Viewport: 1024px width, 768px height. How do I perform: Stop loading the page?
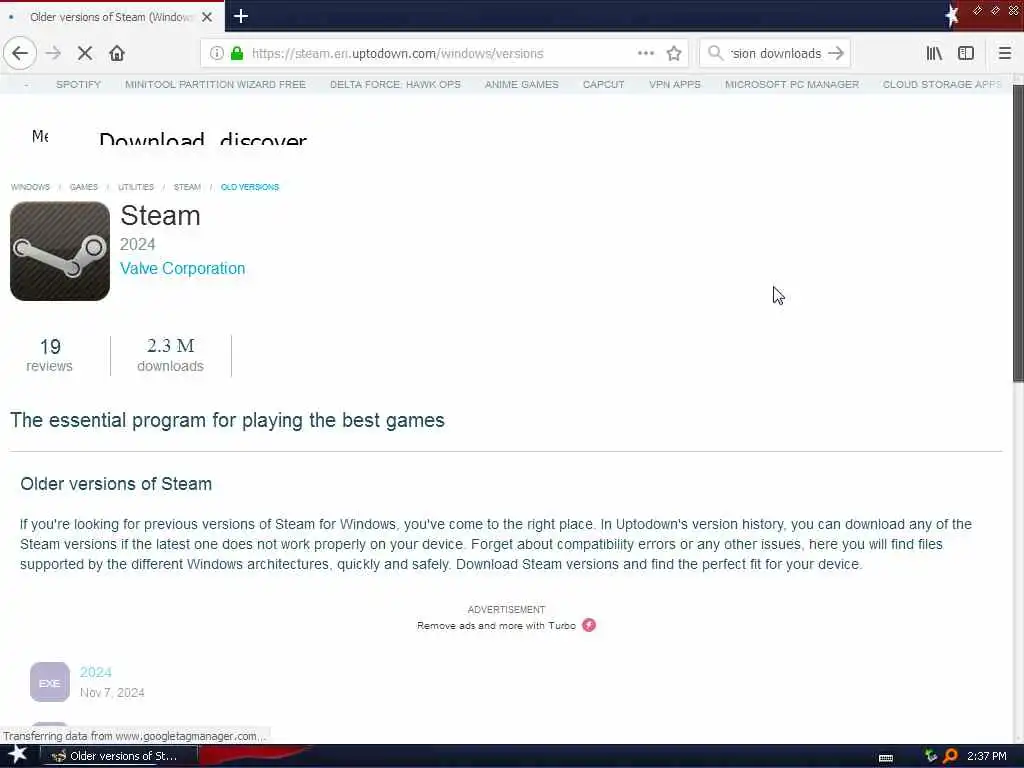[x=85, y=54]
